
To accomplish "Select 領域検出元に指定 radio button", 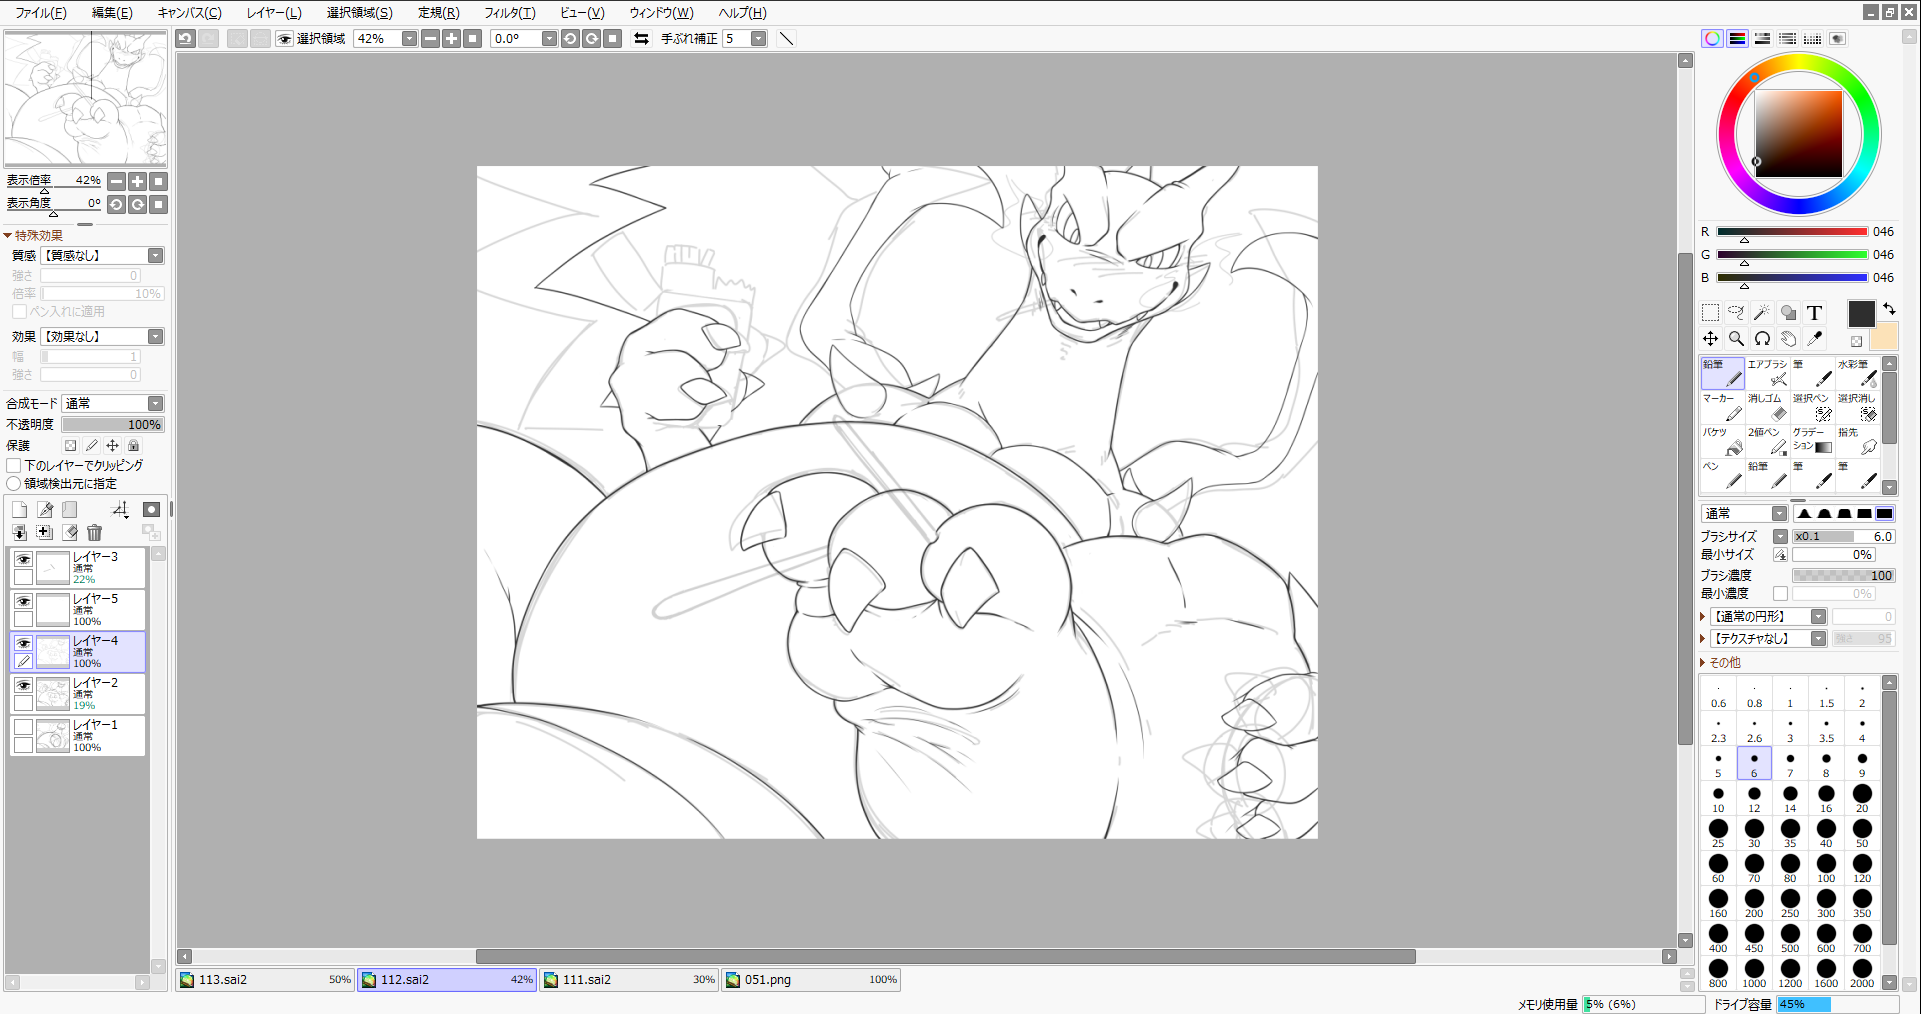I will [x=14, y=484].
